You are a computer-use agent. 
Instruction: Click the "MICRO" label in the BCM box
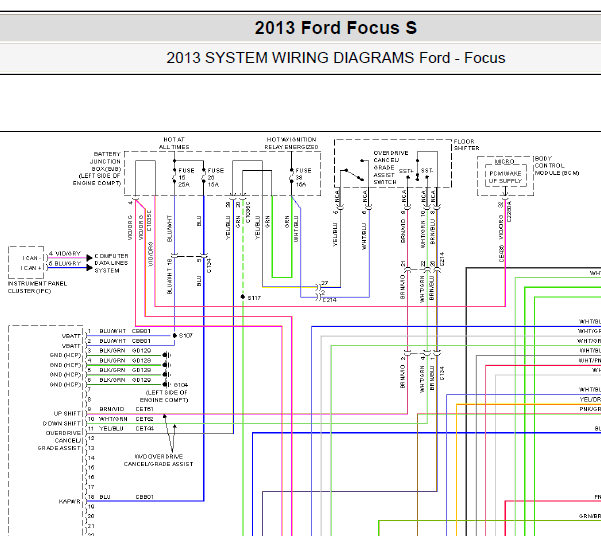pyautogui.click(x=504, y=161)
